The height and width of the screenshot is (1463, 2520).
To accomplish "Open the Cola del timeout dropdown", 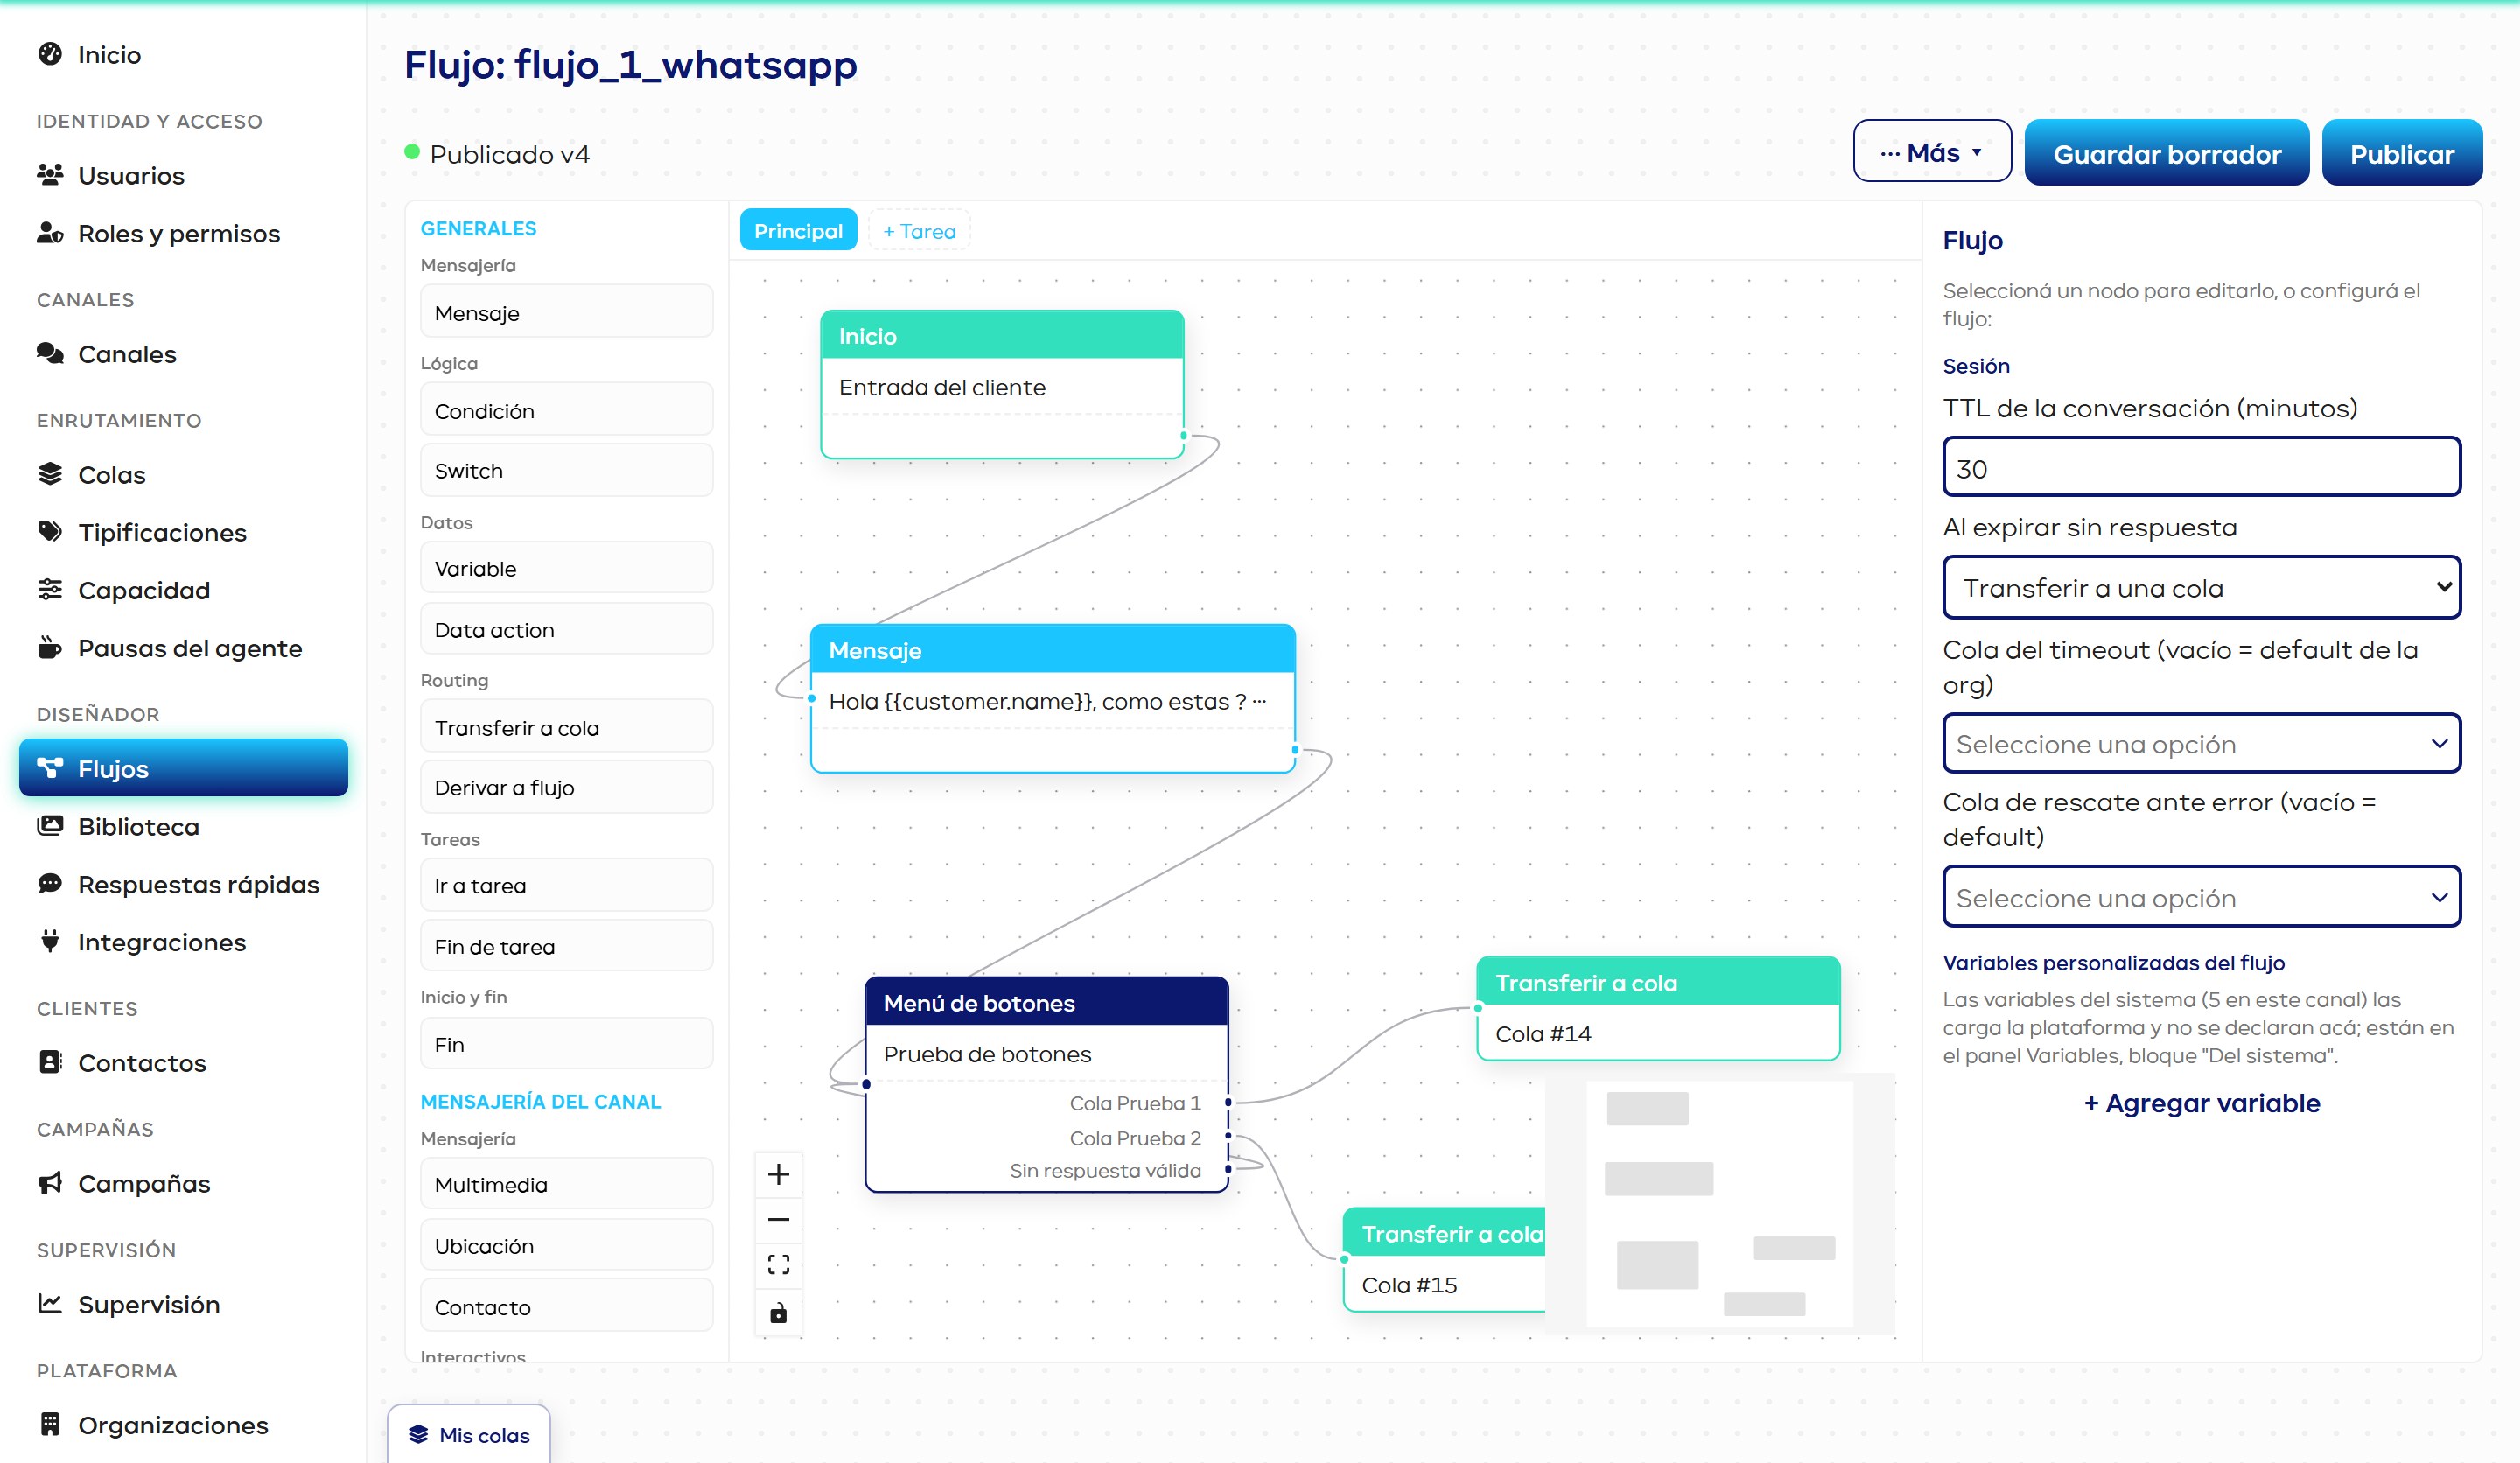I will 2201,744.
